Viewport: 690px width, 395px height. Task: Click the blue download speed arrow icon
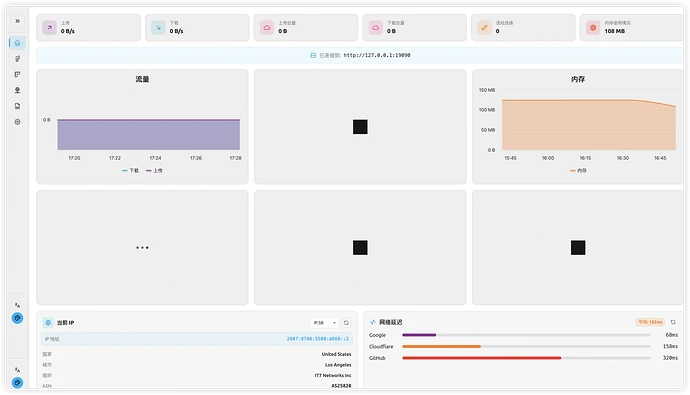tap(158, 28)
